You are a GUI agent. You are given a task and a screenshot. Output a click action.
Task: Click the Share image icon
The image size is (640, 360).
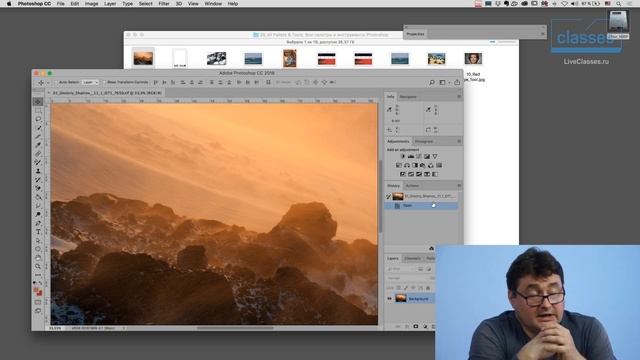(x=457, y=82)
